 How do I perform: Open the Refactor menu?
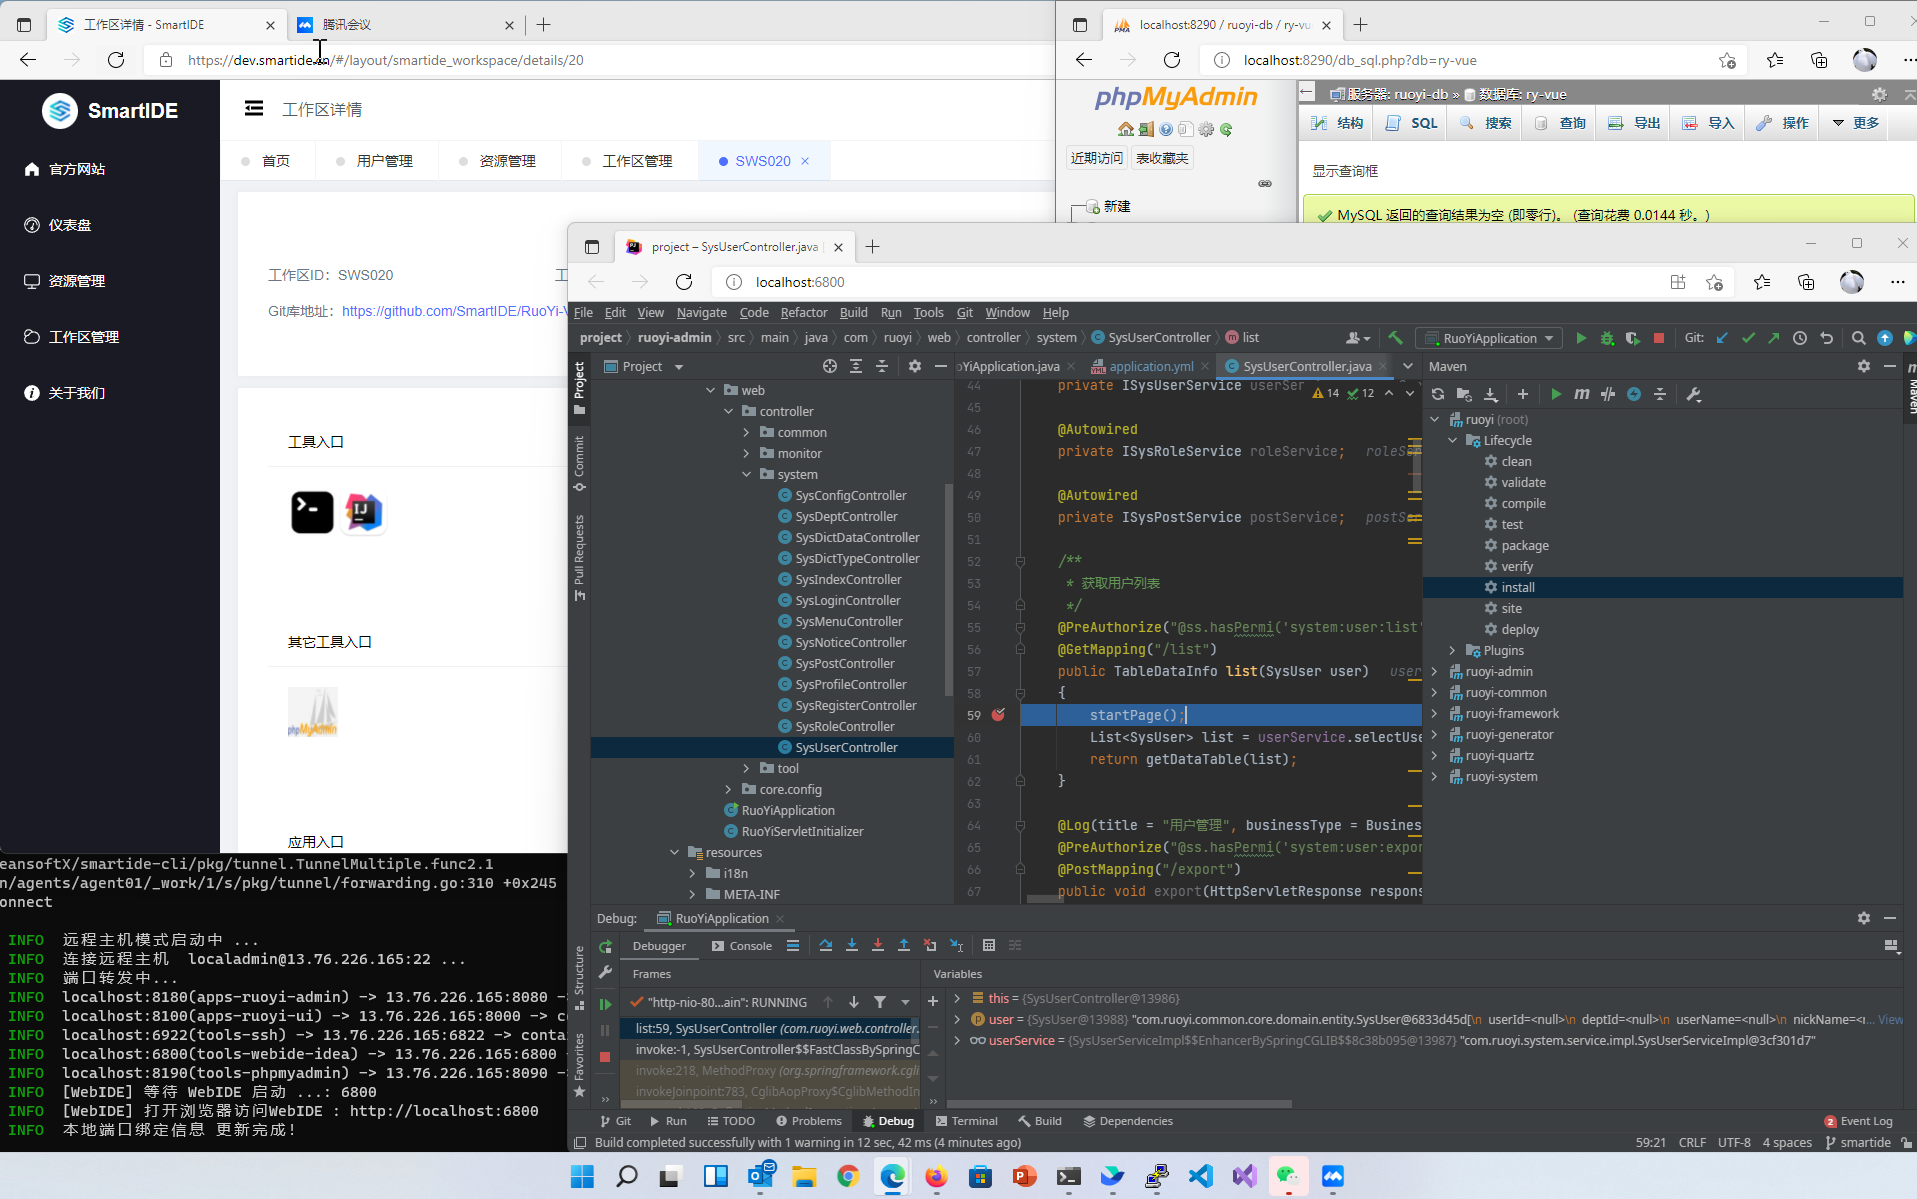pyautogui.click(x=804, y=312)
